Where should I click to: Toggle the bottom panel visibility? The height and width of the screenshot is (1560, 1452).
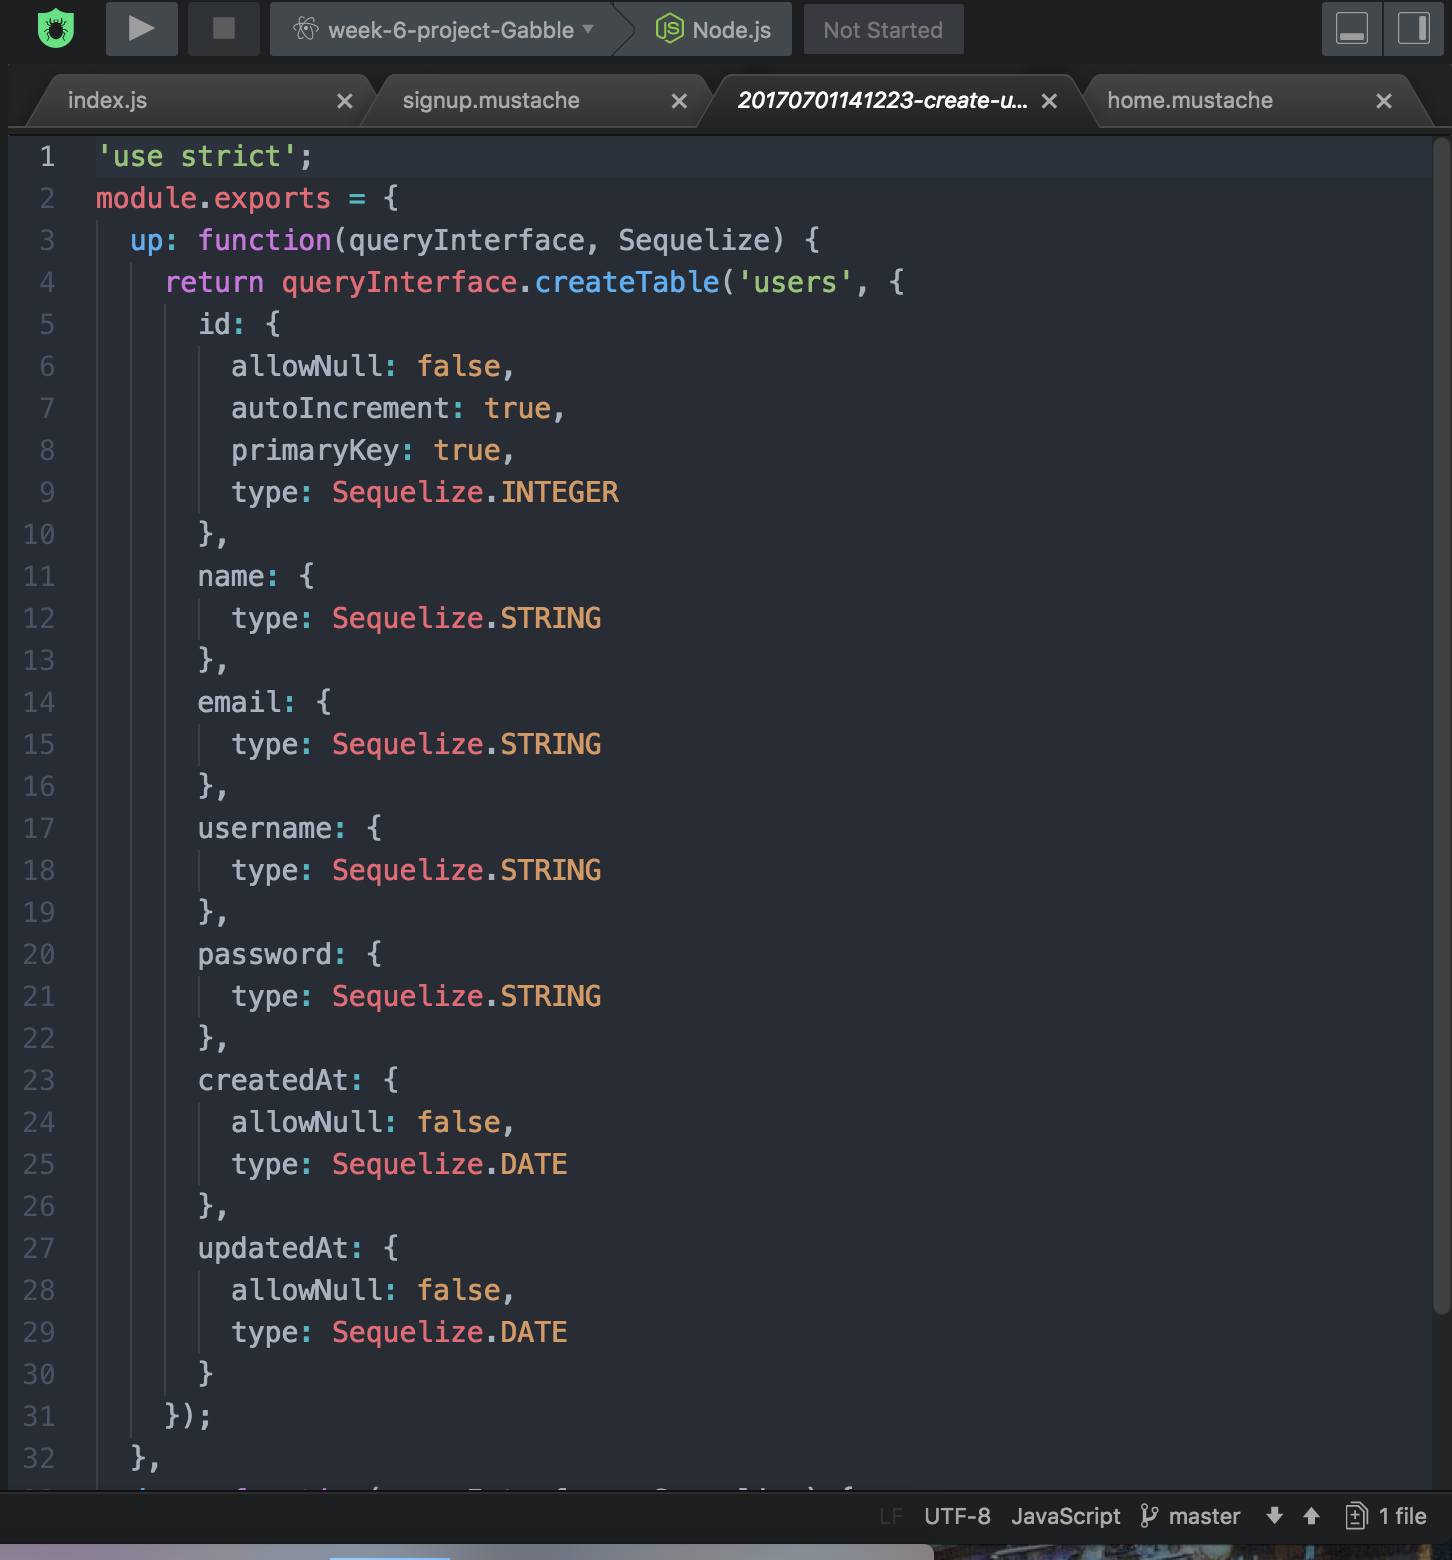[1352, 29]
